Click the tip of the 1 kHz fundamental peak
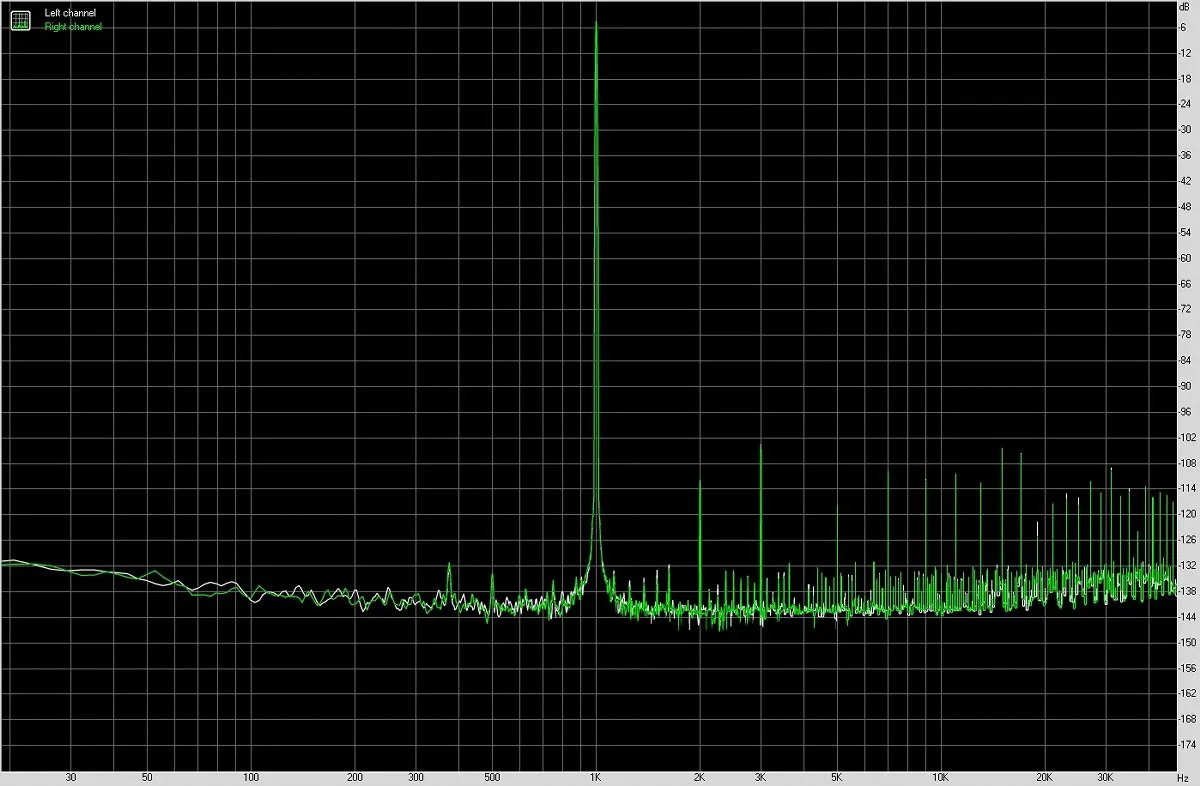This screenshot has height=786, width=1200. (x=596, y=23)
